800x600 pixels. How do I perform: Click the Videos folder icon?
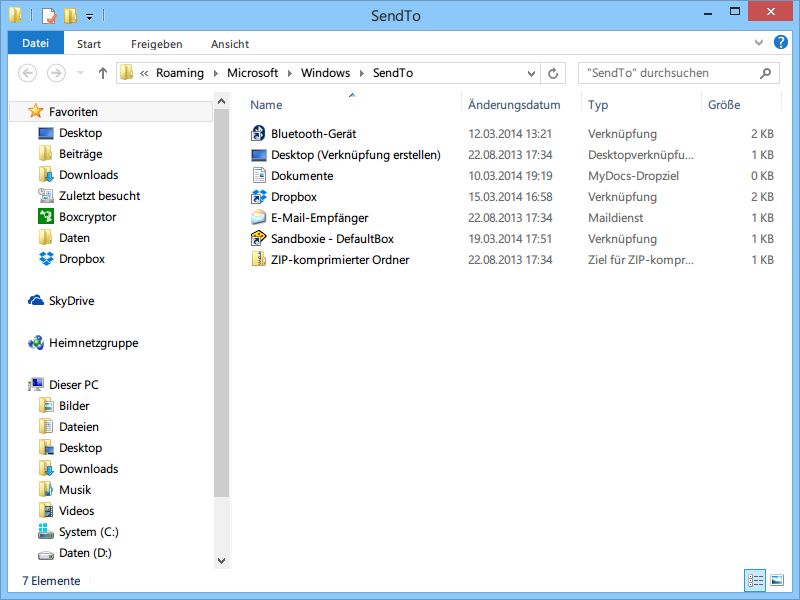(45, 510)
